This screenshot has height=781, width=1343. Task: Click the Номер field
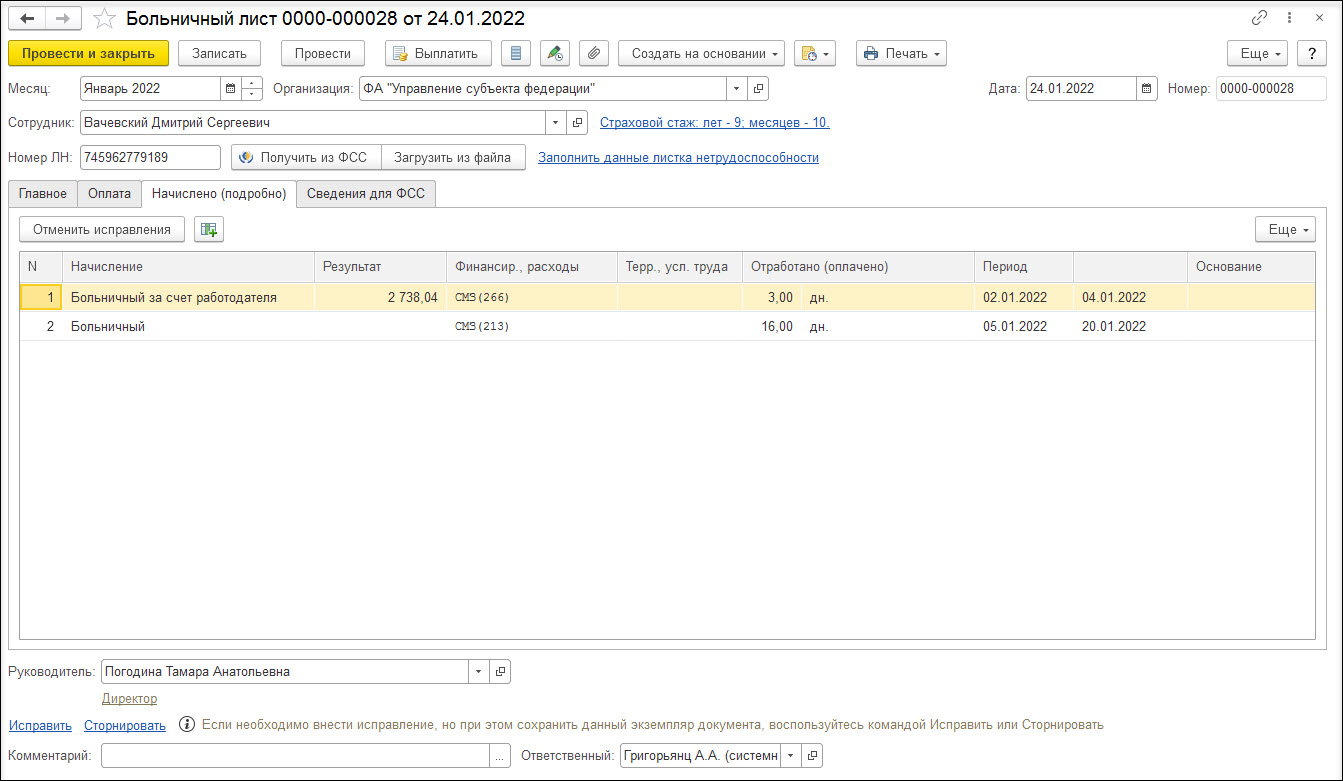tap(1271, 89)
